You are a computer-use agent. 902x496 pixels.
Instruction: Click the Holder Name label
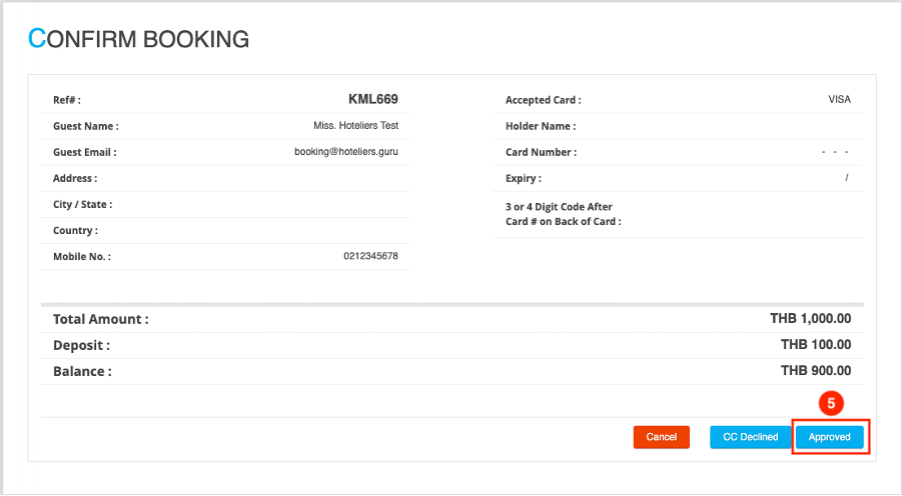click(540, 126)
